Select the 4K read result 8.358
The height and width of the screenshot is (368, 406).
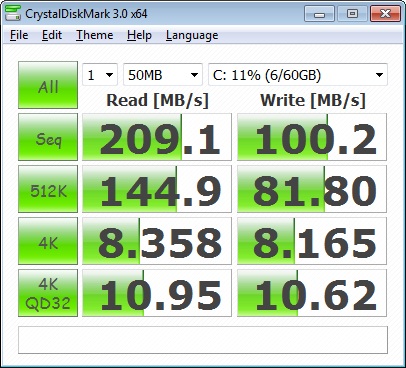tap(157, 241)
